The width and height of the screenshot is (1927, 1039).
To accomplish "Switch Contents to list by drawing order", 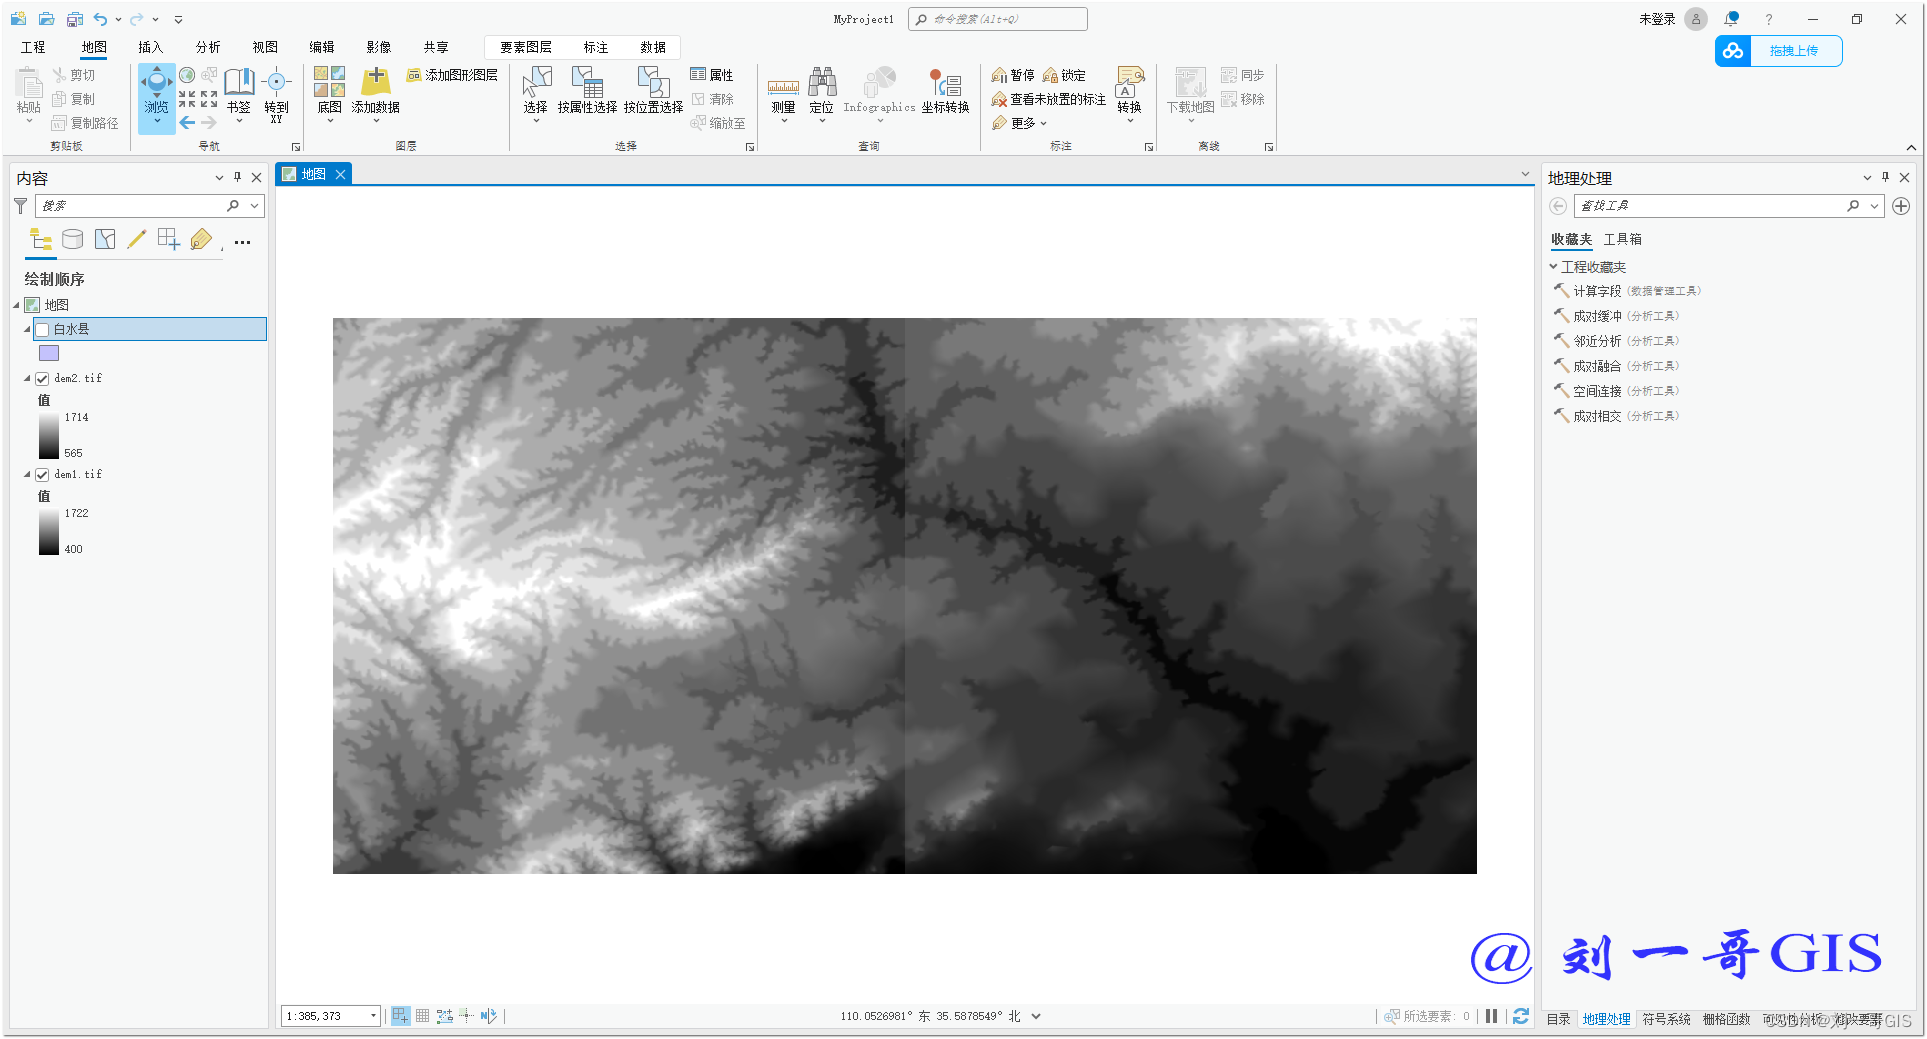I will point(41,240).
